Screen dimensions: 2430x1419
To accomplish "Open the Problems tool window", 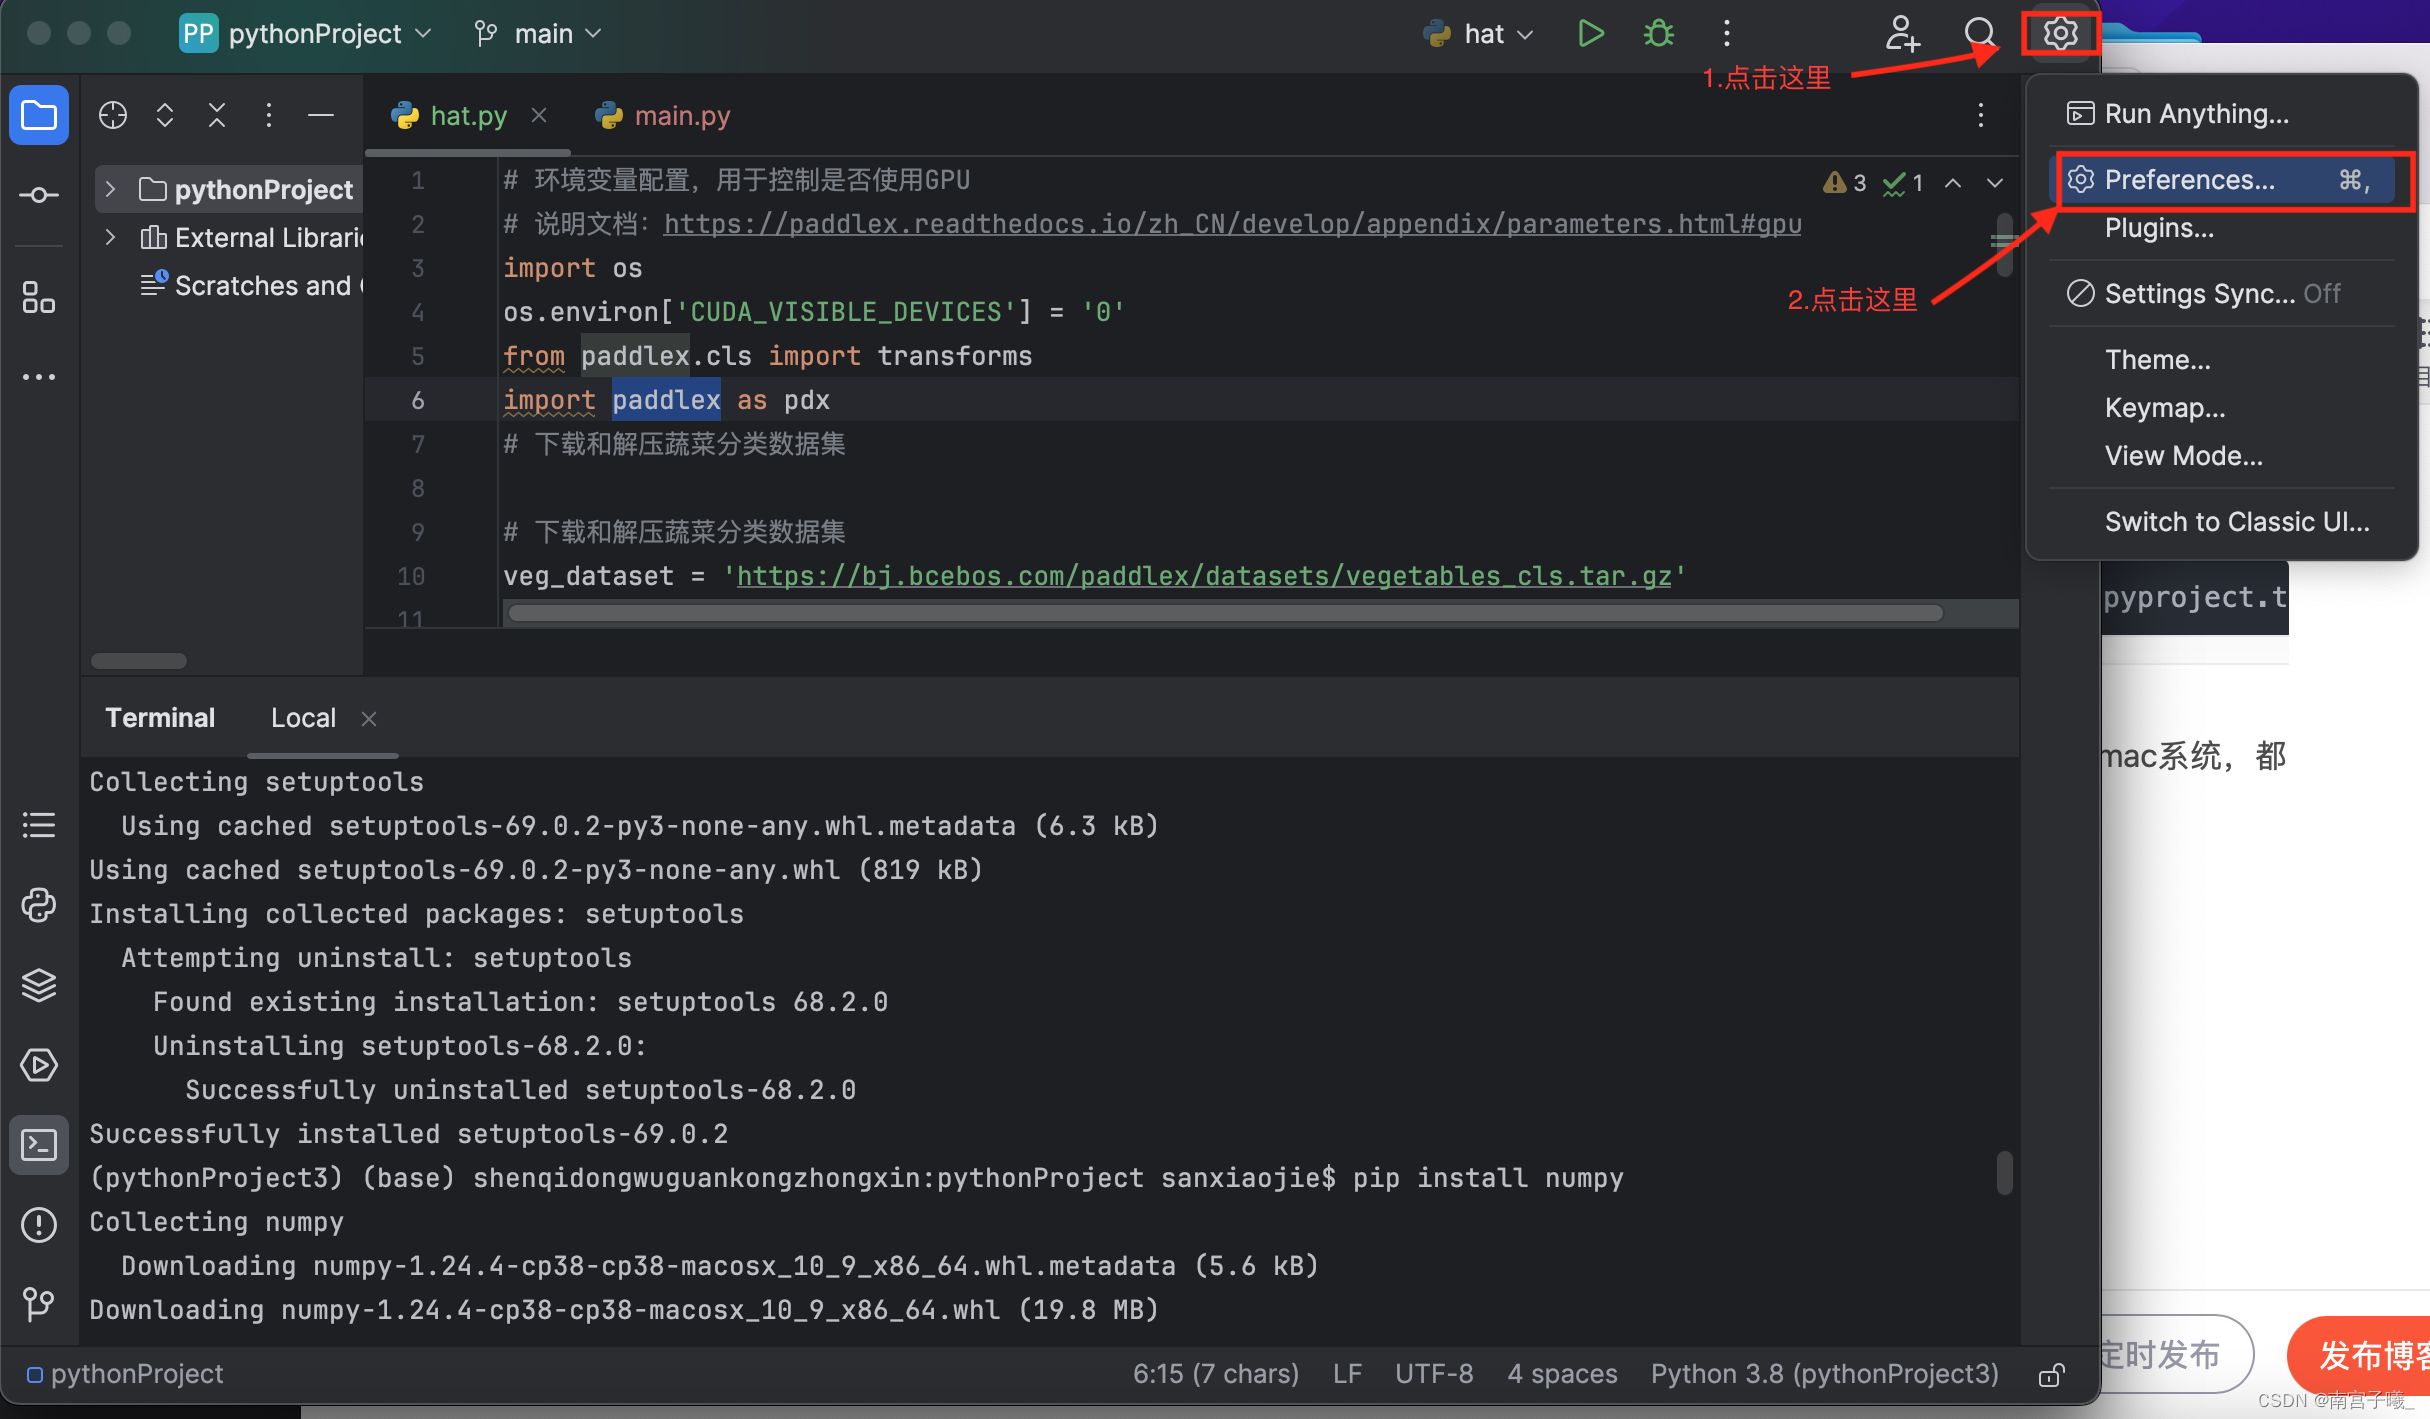I will [x=38, y=1225].
